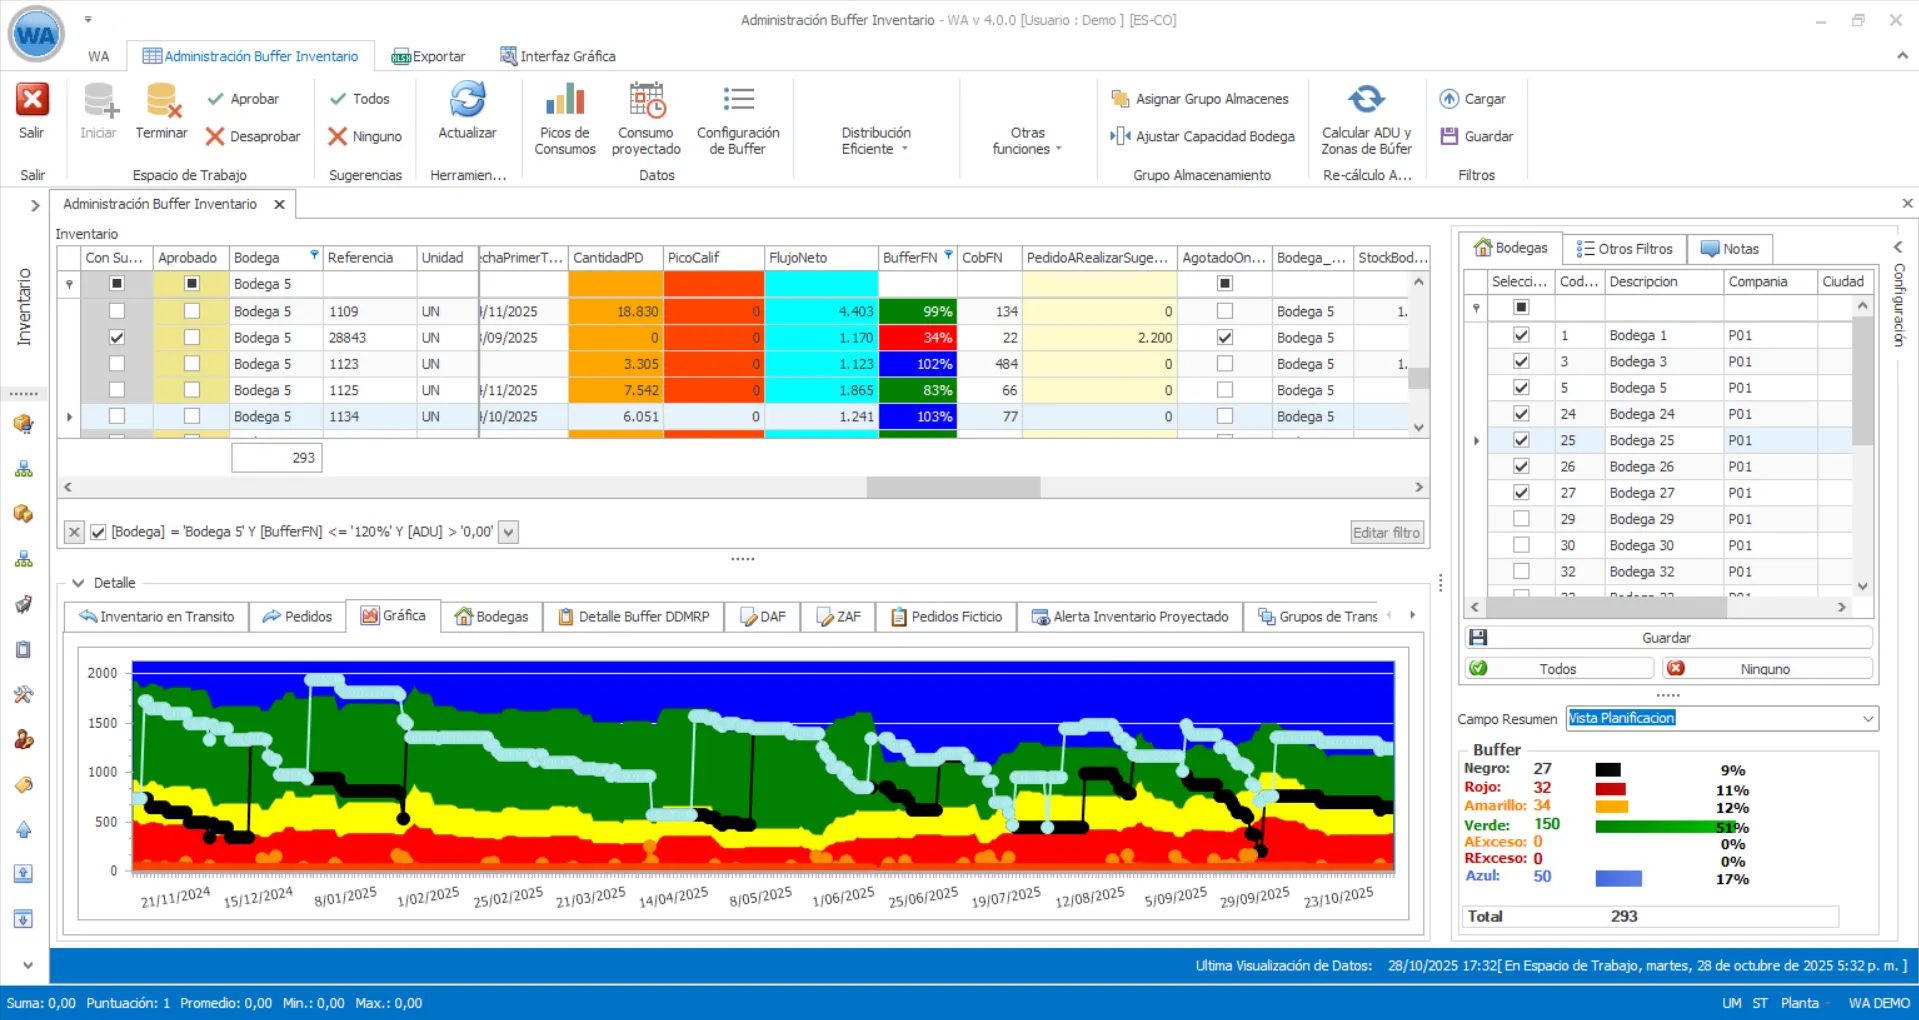
Task: Click the Terminar workspace icon
Action: click(161, 100)
